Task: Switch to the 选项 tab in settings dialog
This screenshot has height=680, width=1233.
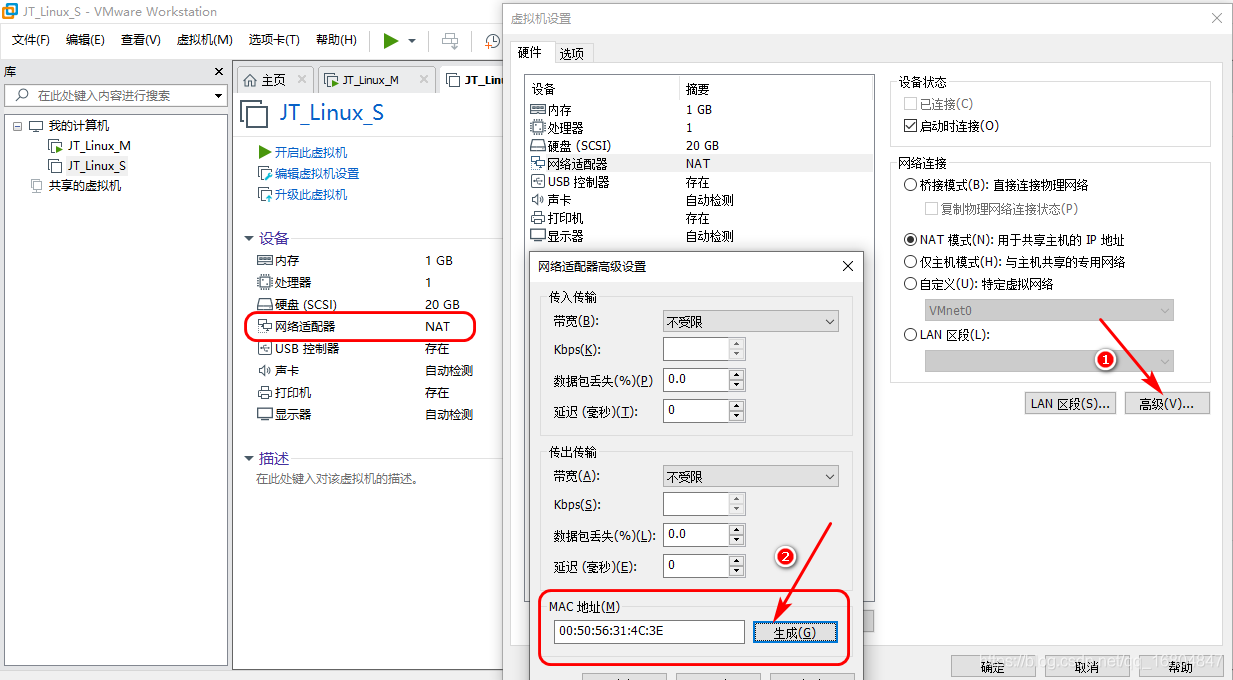Action: point(572,53)
